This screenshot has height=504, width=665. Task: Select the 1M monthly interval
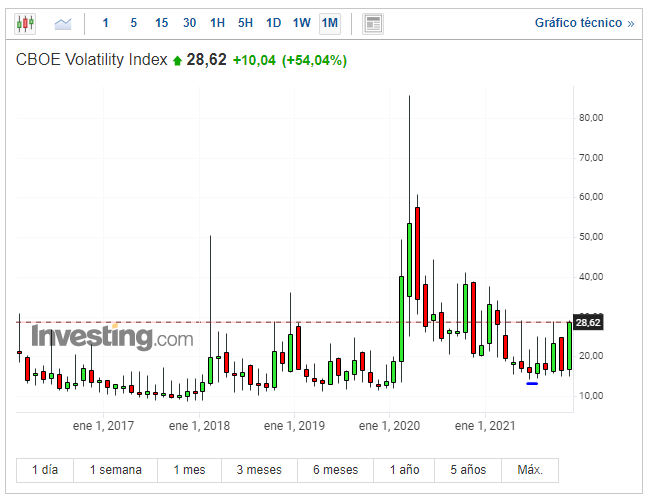tap(330, 23)
